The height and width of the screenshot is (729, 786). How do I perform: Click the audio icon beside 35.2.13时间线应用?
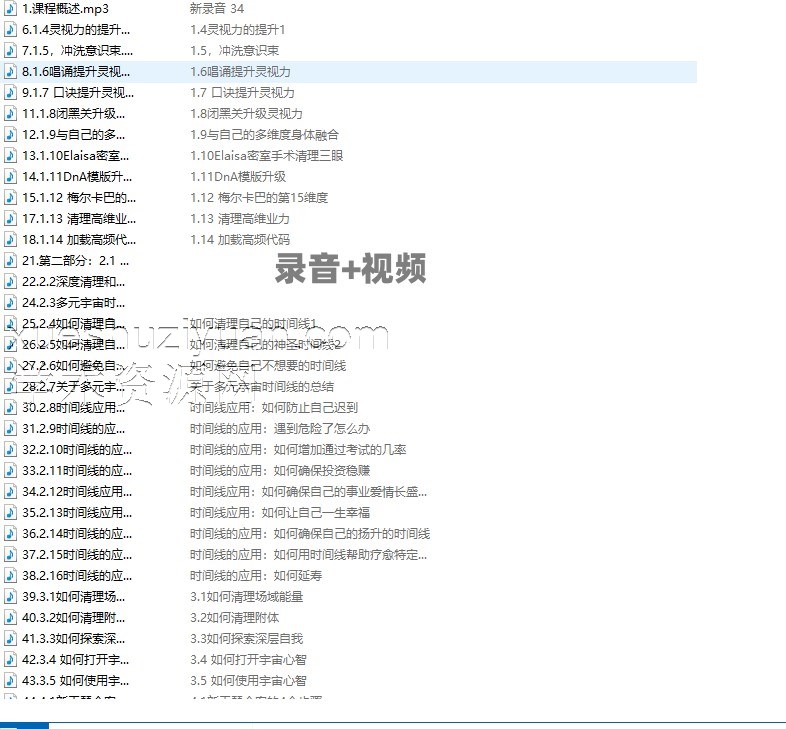(10, 513)
